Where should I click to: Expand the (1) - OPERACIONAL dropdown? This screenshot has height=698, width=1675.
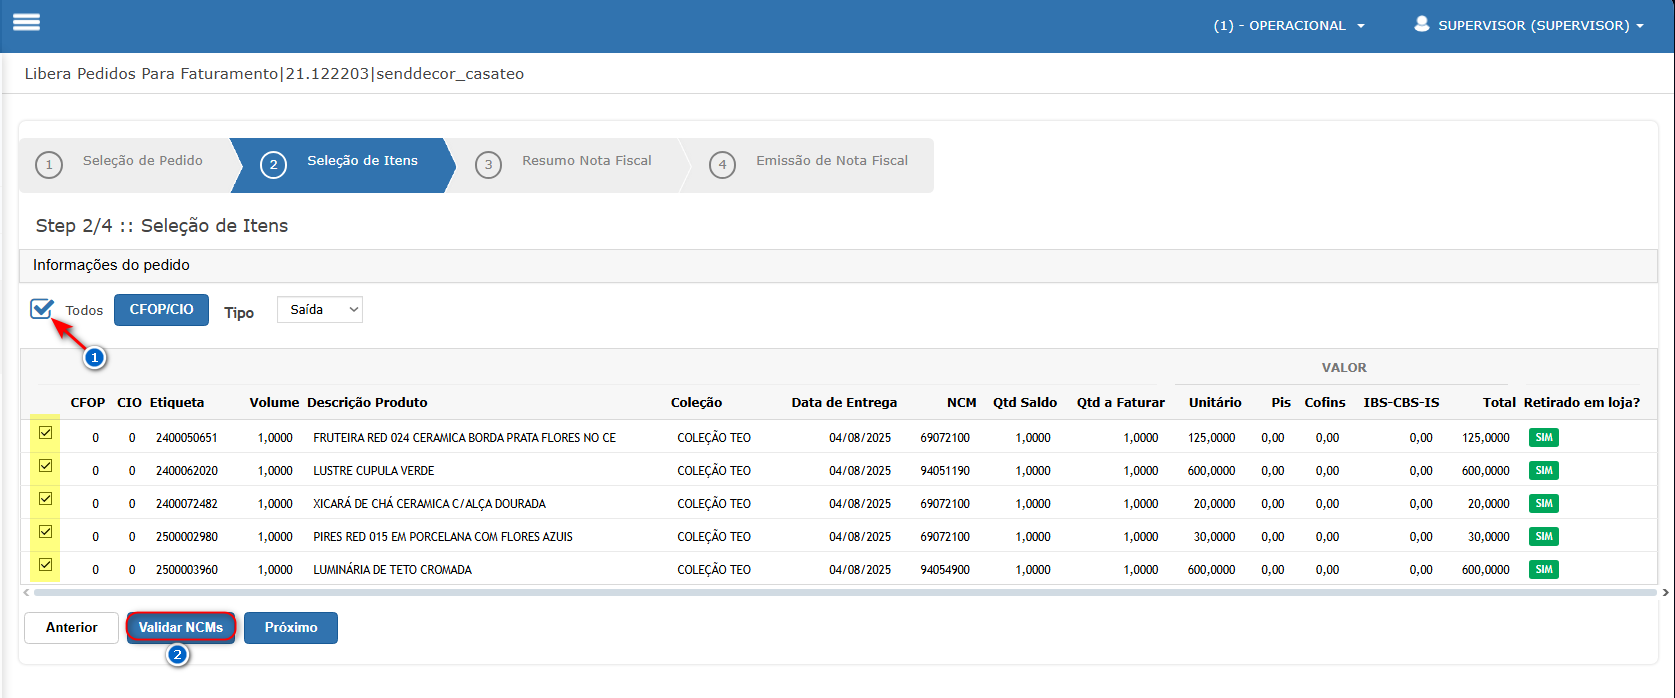tap(1288, 26)
